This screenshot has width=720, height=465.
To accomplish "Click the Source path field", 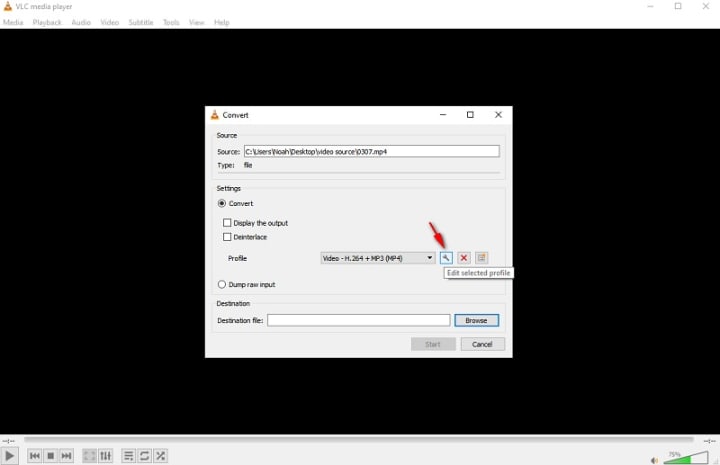I will point(371,151).
